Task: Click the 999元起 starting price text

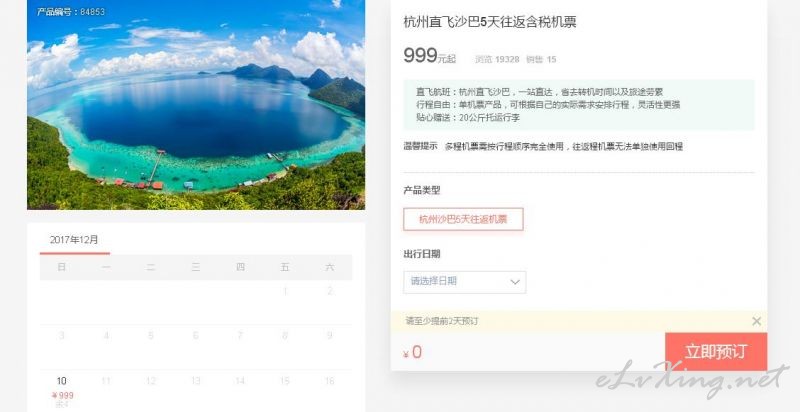Action: pos(430,56)
